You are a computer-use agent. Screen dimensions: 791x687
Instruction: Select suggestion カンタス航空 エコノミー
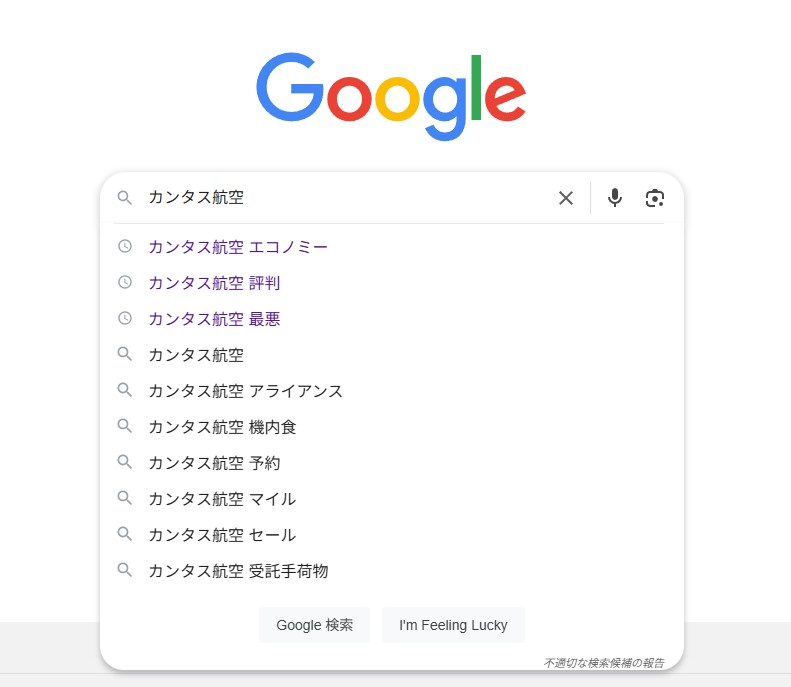pos(391,247)
